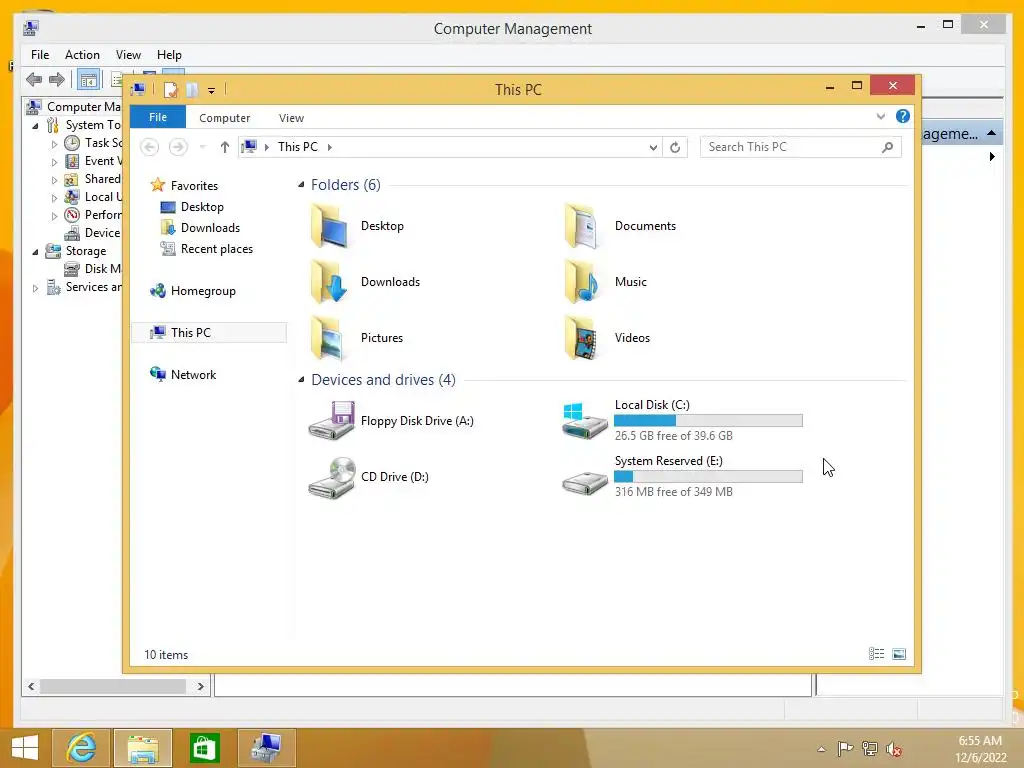Open recent locations dropdown arrow
1024x768 pixels.
point(202,147)
